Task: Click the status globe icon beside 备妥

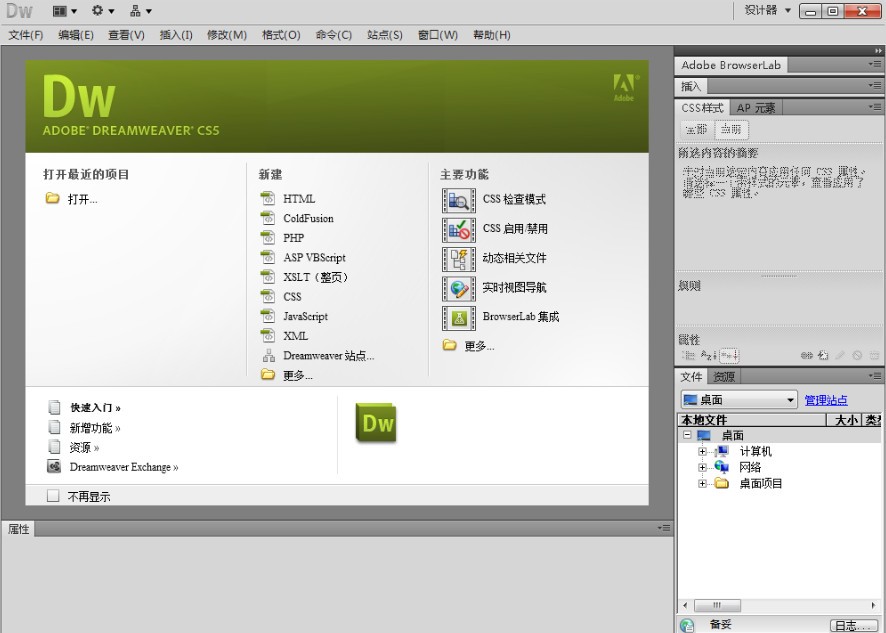Action: pos(687,625)
